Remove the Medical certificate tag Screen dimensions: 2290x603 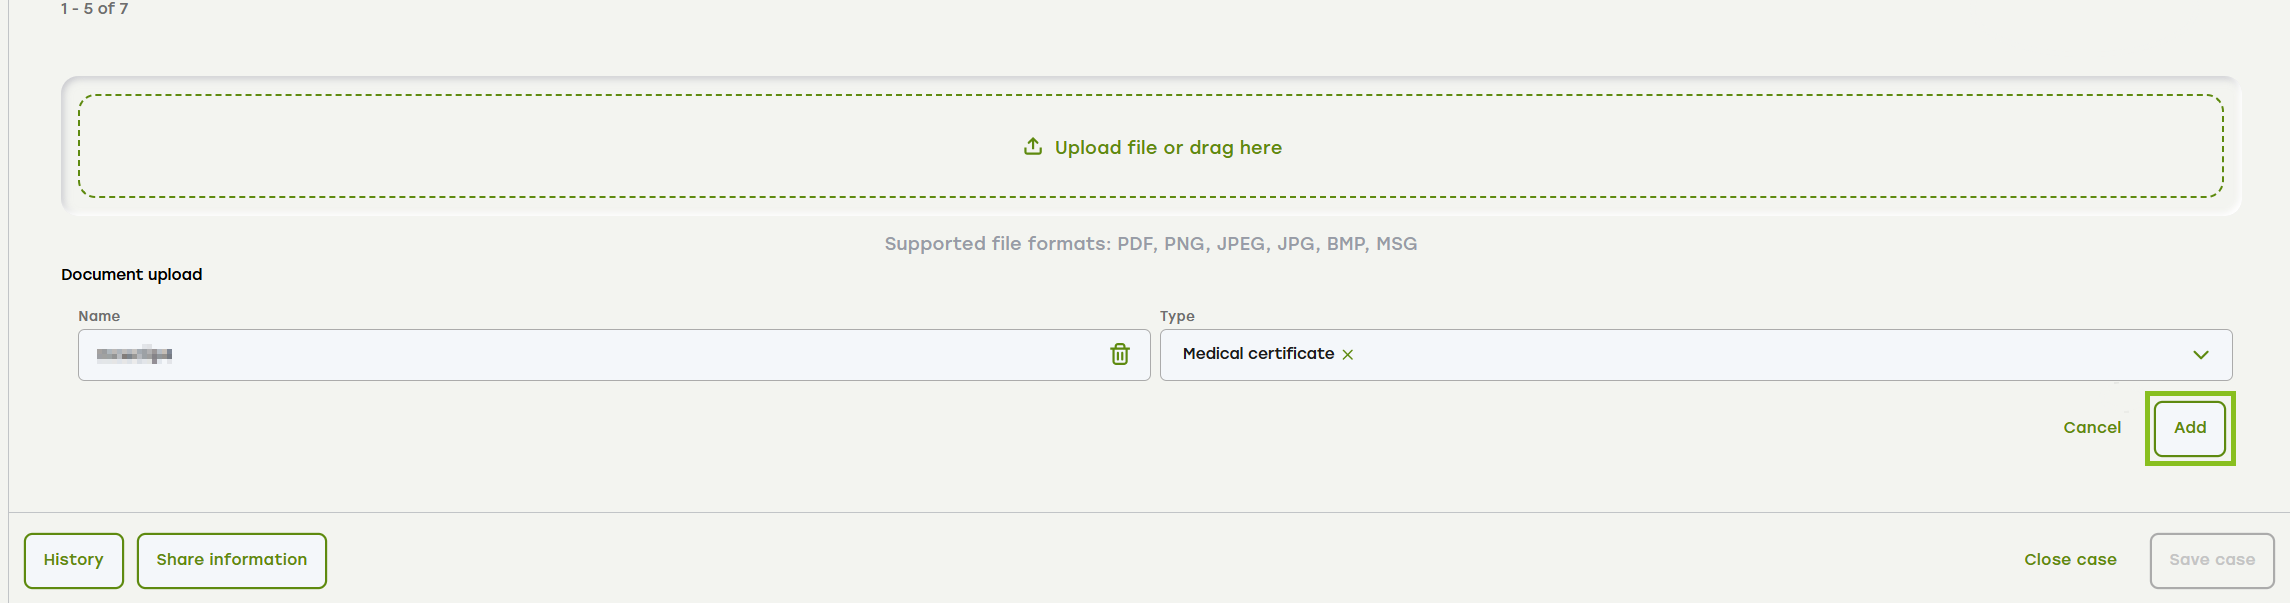coord(1348,355)
